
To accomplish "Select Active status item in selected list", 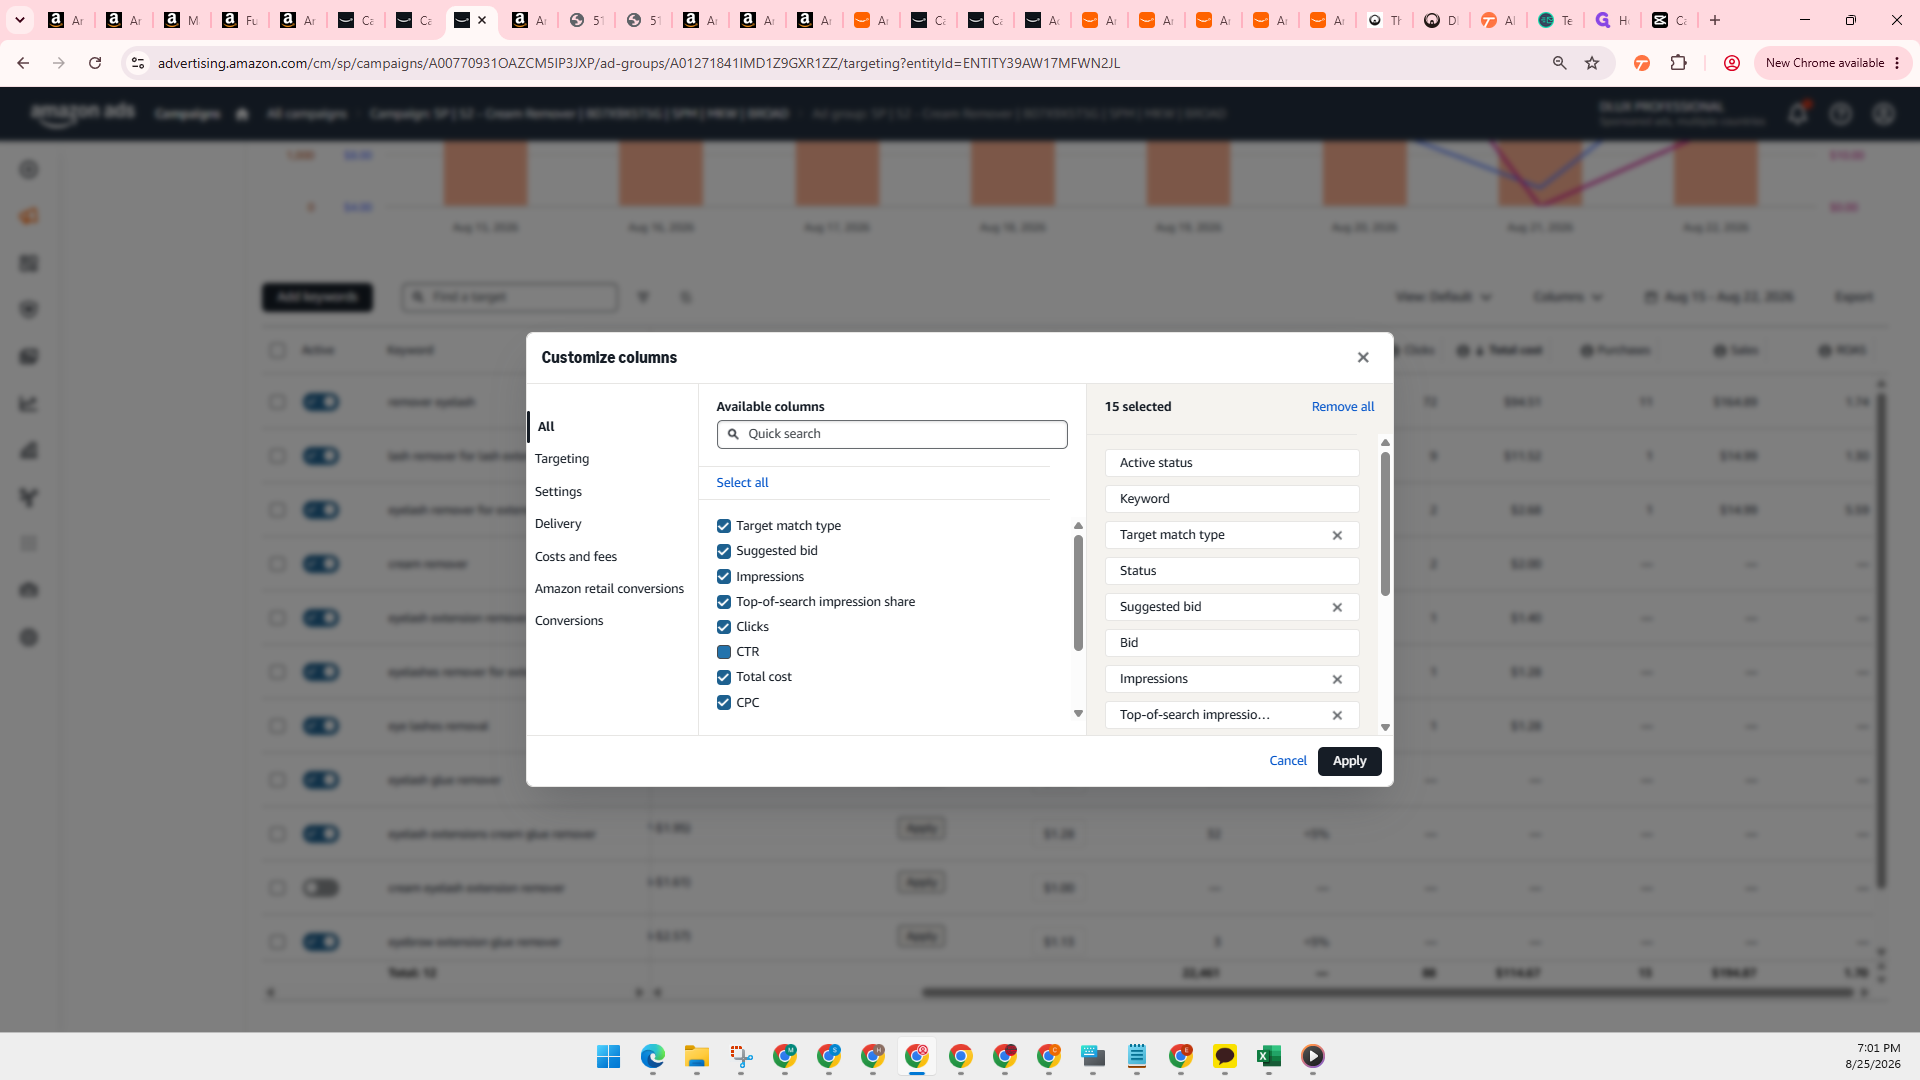I will click(x=1232, y=463).
